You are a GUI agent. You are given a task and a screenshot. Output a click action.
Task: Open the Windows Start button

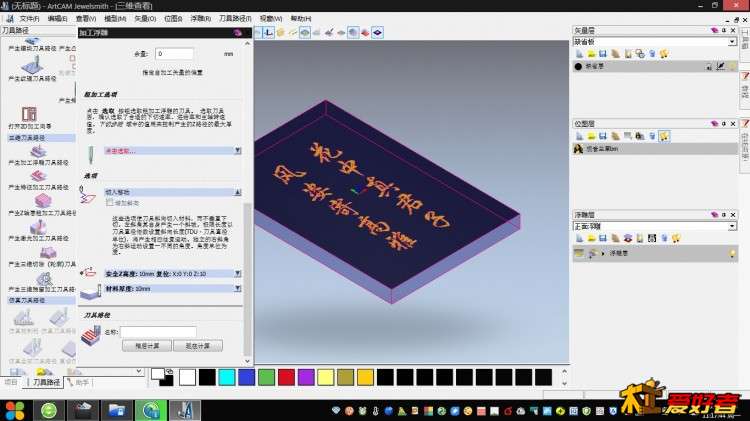click(15, 410)
